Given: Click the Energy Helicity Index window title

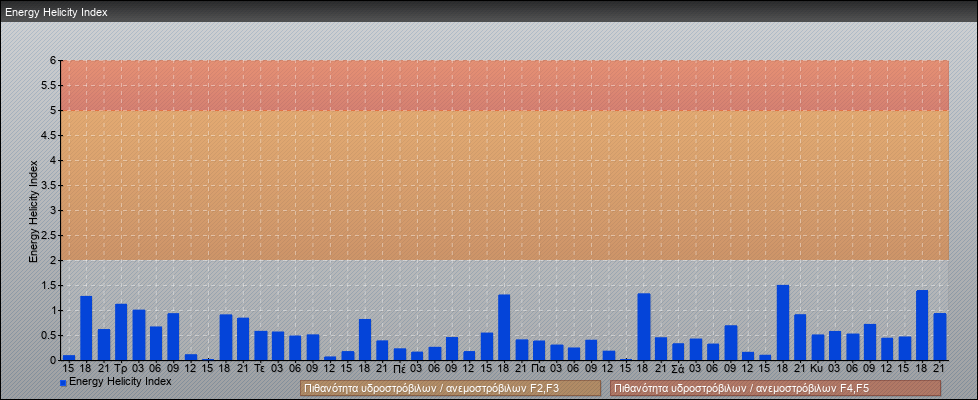Looking at the screenshot, I should pos(56,12).
